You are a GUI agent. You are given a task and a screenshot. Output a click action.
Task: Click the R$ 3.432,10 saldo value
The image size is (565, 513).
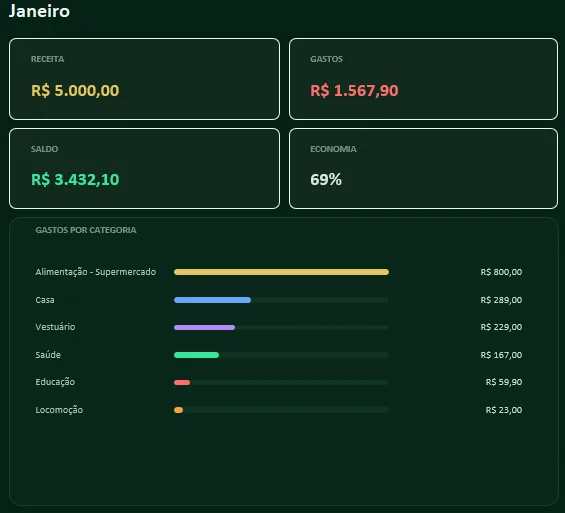75,179
